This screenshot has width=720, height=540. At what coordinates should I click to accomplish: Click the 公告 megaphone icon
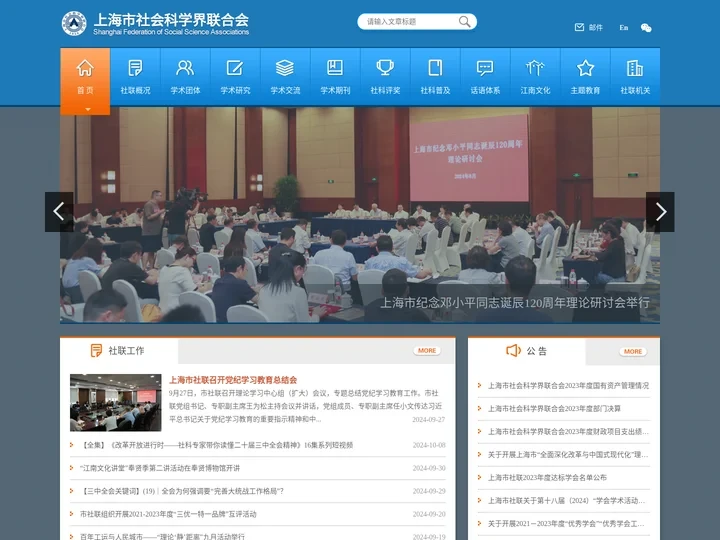[513, 351]
